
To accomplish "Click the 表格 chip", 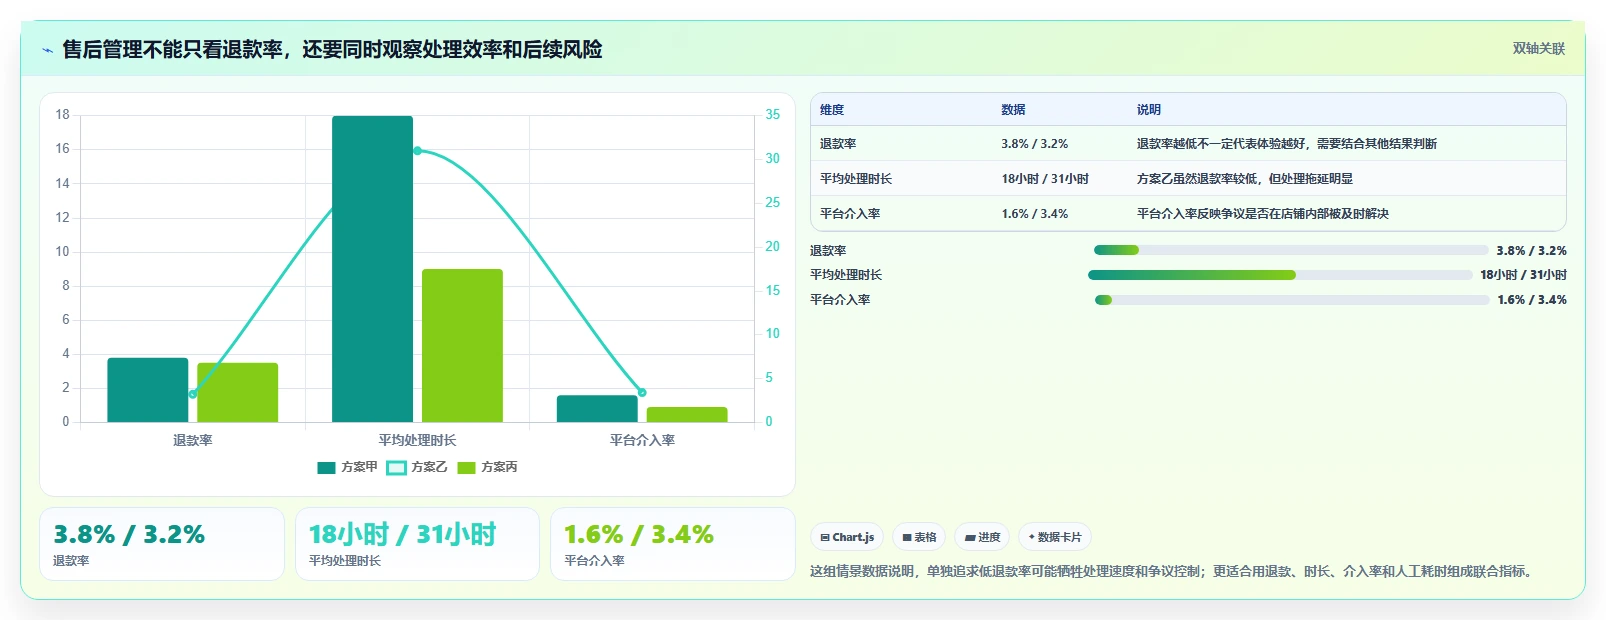I will pos(919,537).
